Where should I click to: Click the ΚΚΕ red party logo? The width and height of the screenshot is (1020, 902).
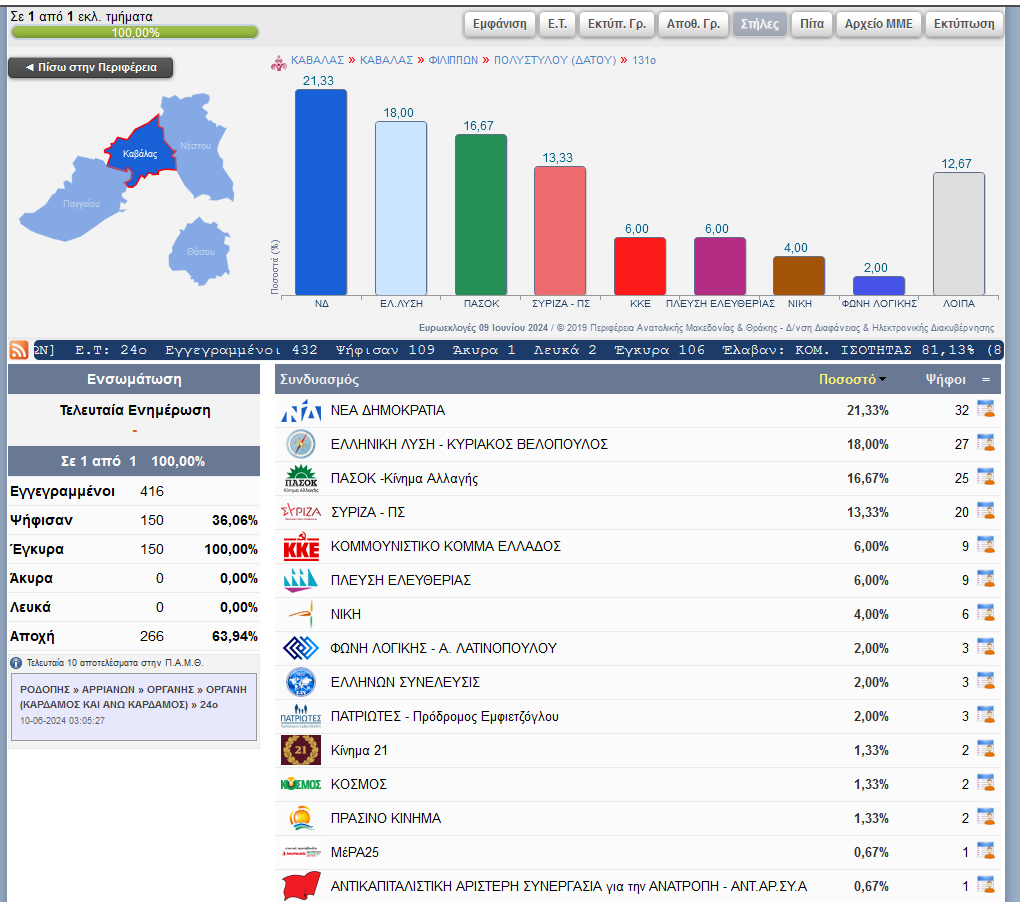301,547
